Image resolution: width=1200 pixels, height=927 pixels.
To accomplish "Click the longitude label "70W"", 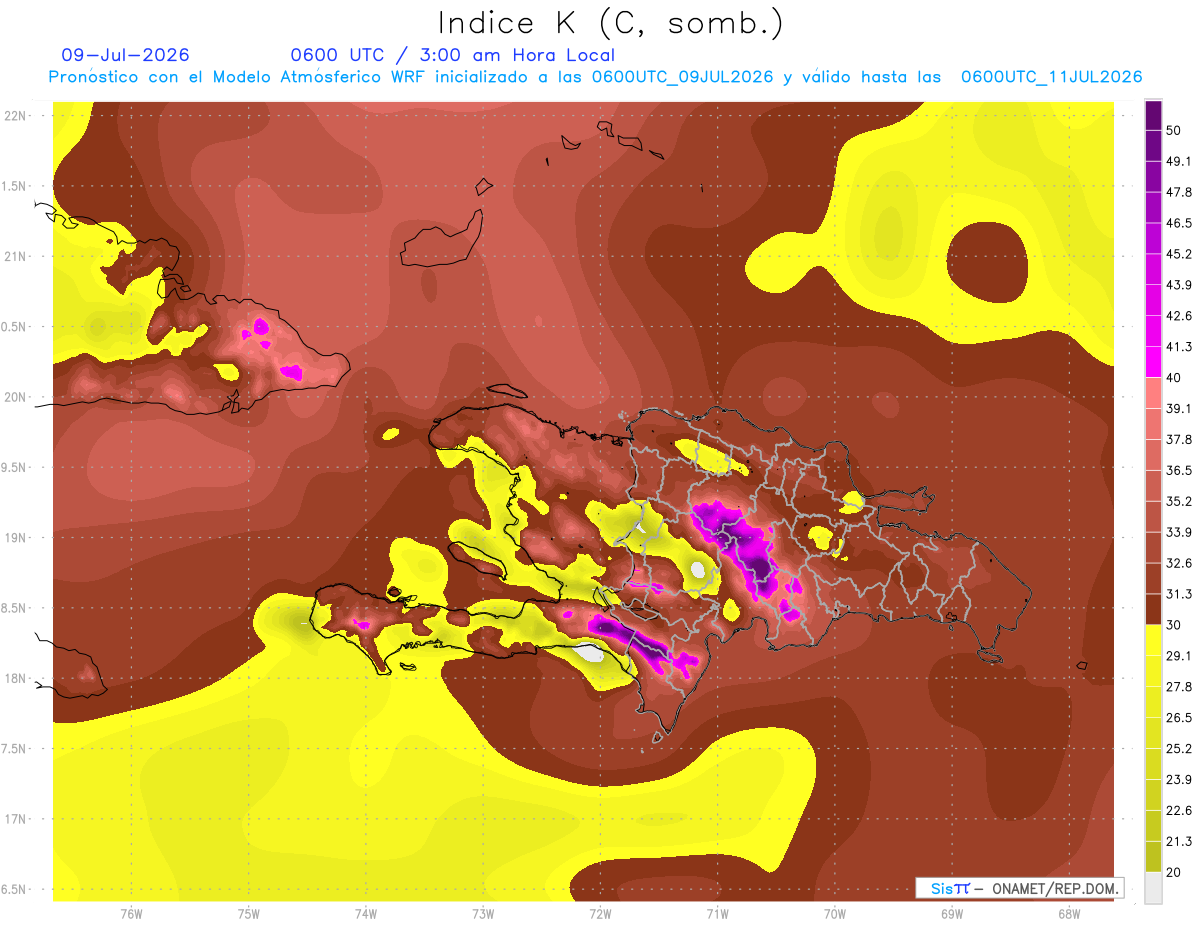I will coord(835,913).
